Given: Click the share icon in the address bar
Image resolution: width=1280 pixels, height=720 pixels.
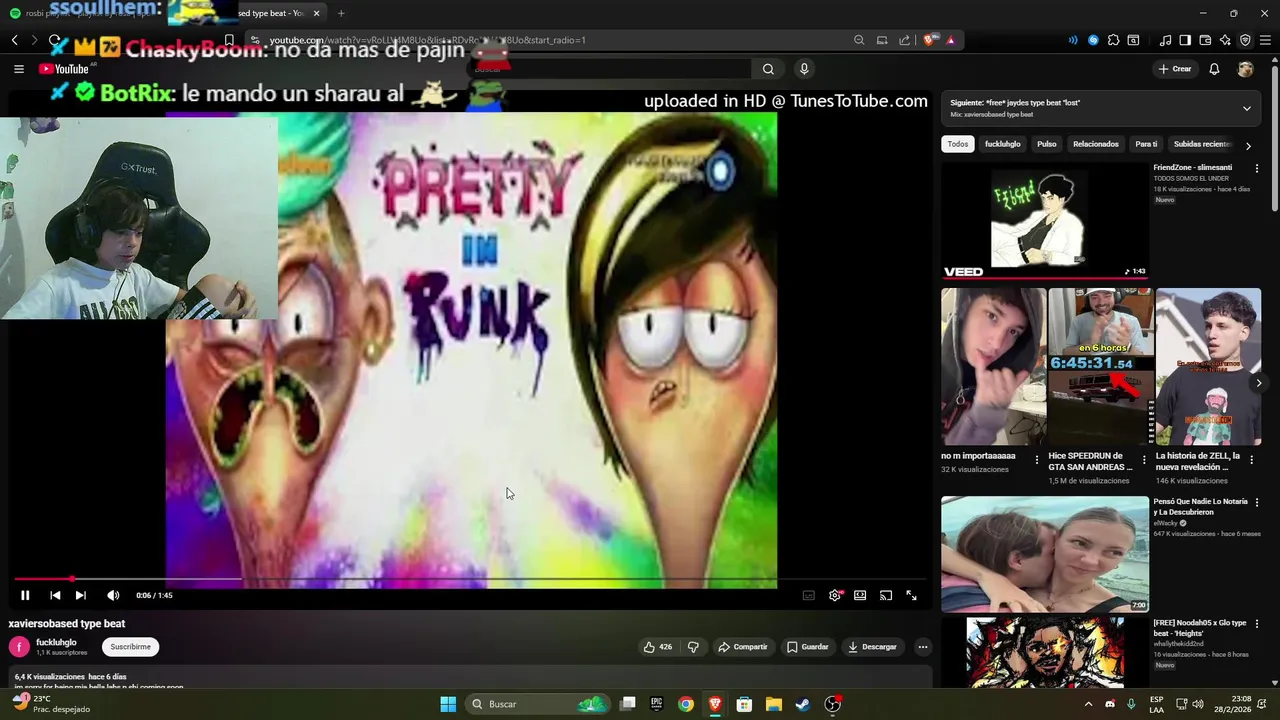Looking at the screenshot, I should (905, 40).
